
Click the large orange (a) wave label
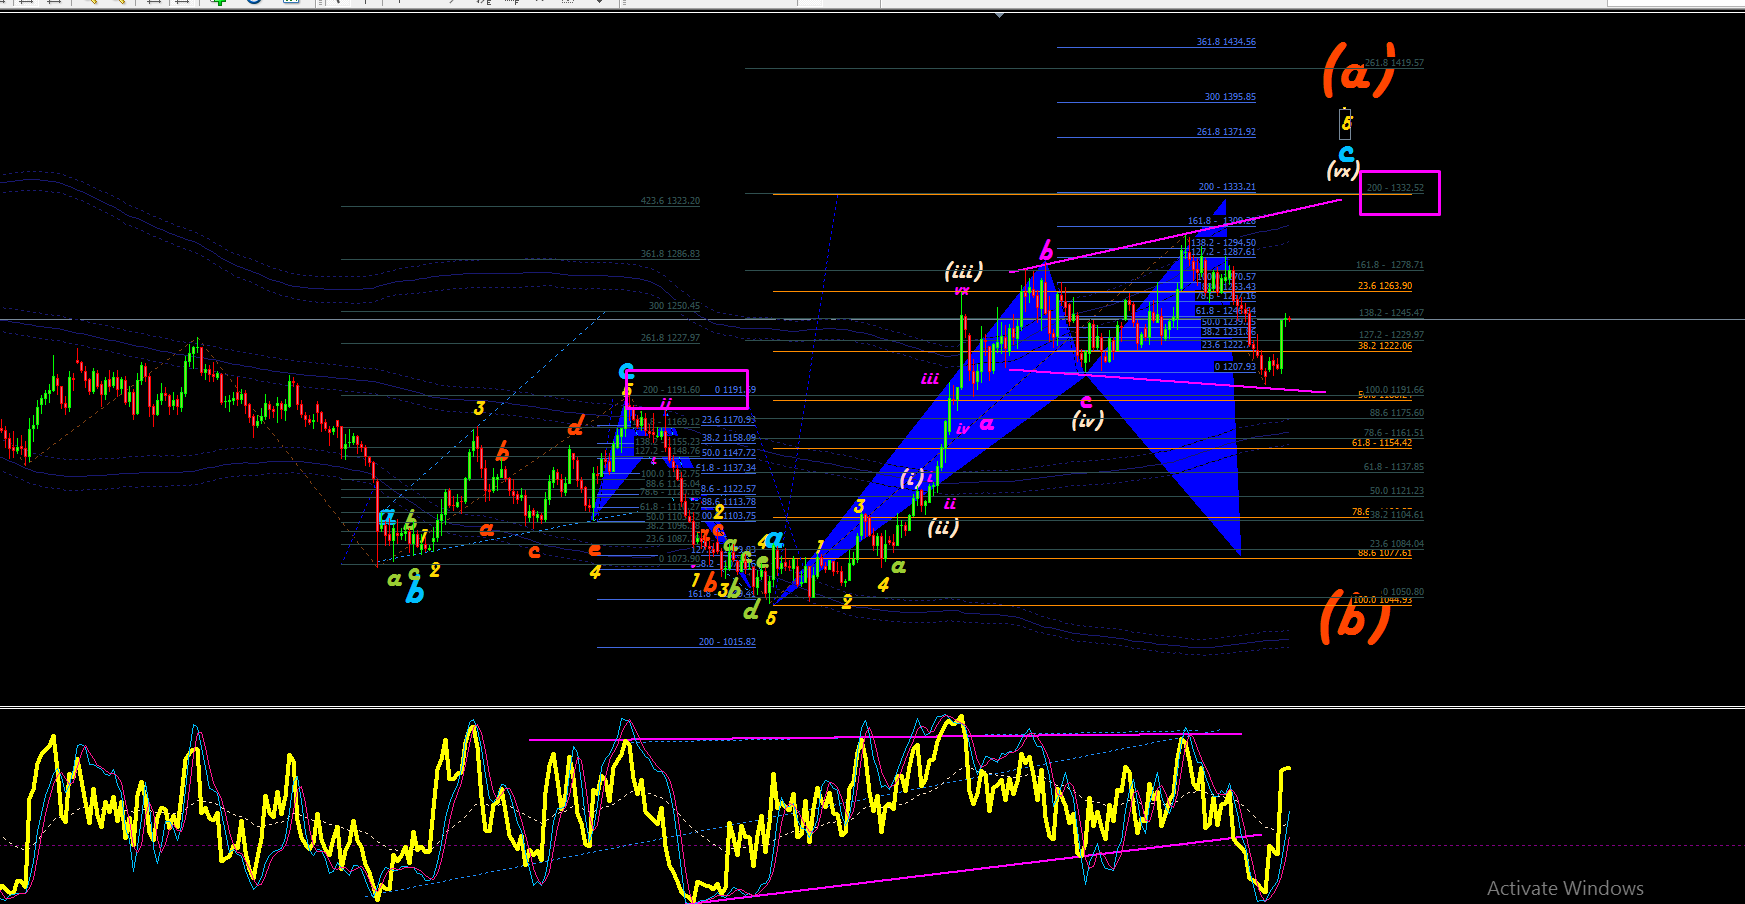[x=1358, y=70]
